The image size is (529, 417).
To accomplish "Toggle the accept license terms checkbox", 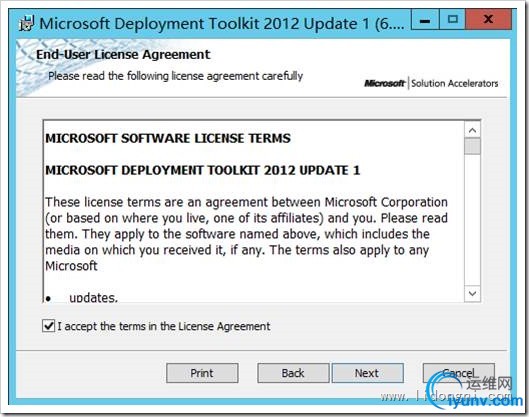I will [49, 326].
